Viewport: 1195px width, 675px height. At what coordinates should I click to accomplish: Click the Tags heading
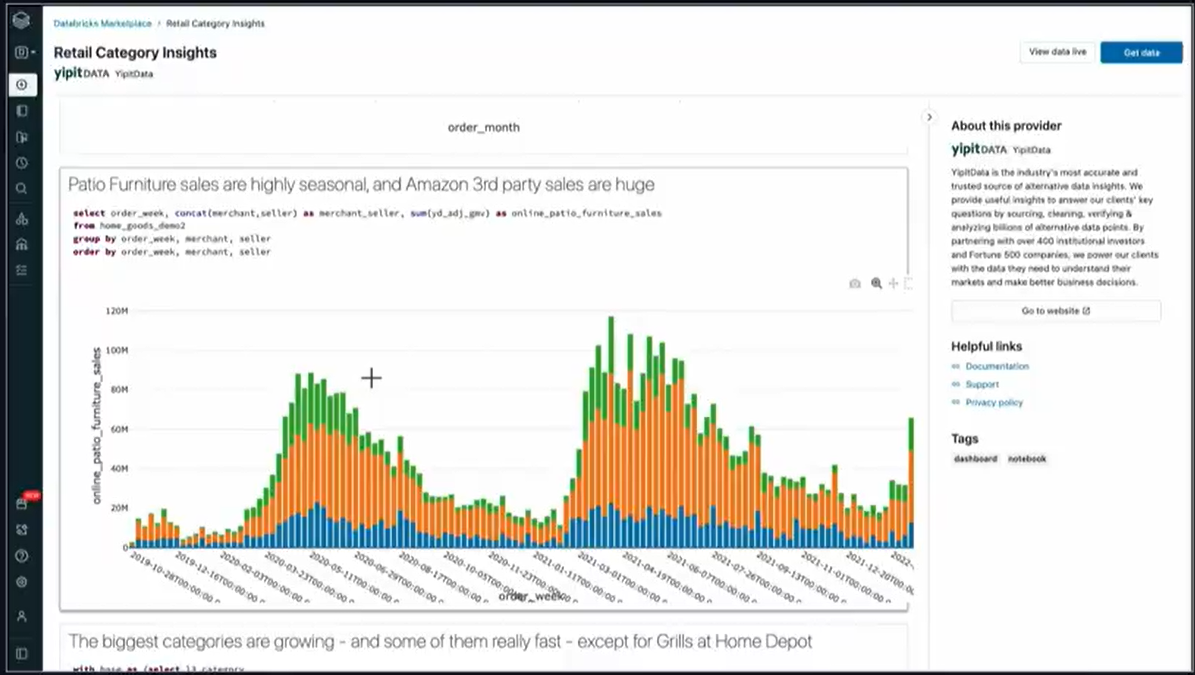tap(964, 439)
